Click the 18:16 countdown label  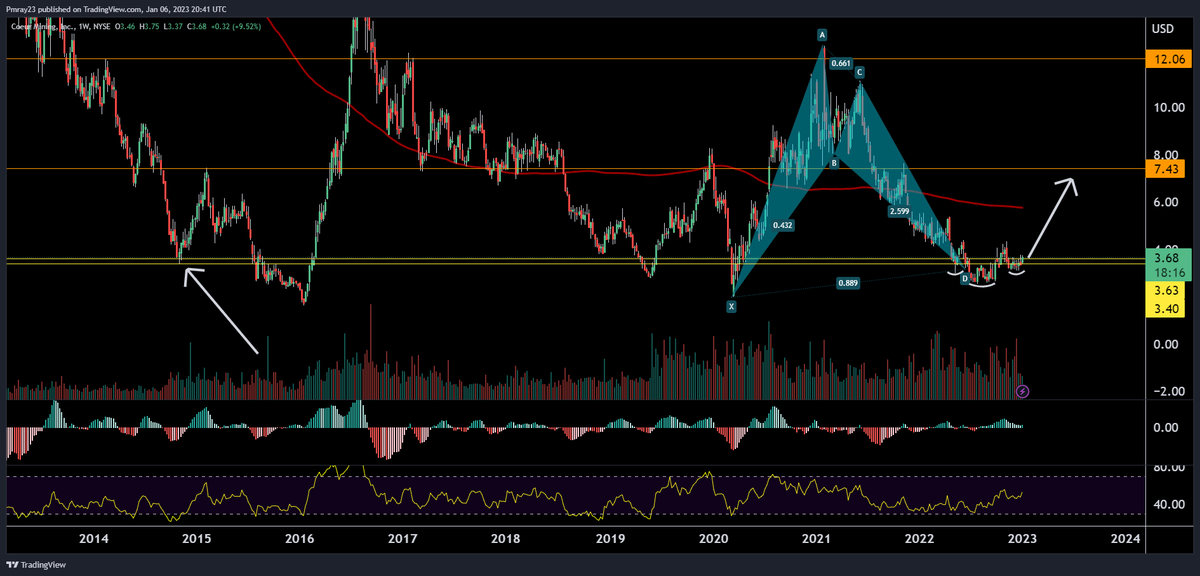pos(1171,272)
